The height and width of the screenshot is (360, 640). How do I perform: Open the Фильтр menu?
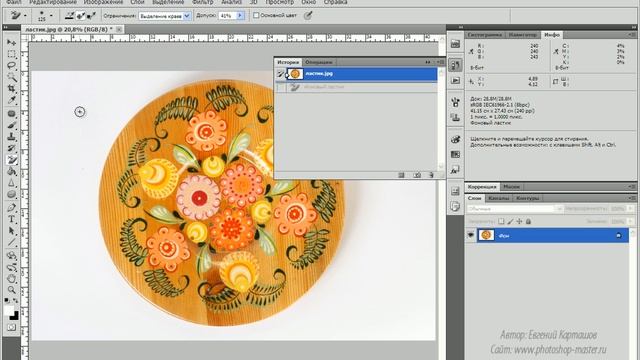[202, 2]
